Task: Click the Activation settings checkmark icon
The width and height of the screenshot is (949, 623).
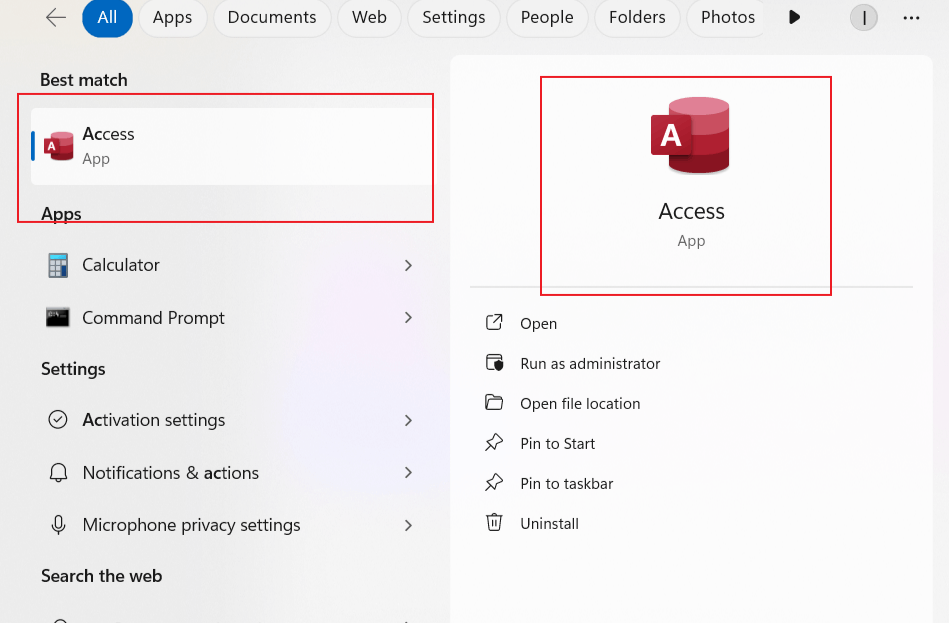Action: [58, 420]
